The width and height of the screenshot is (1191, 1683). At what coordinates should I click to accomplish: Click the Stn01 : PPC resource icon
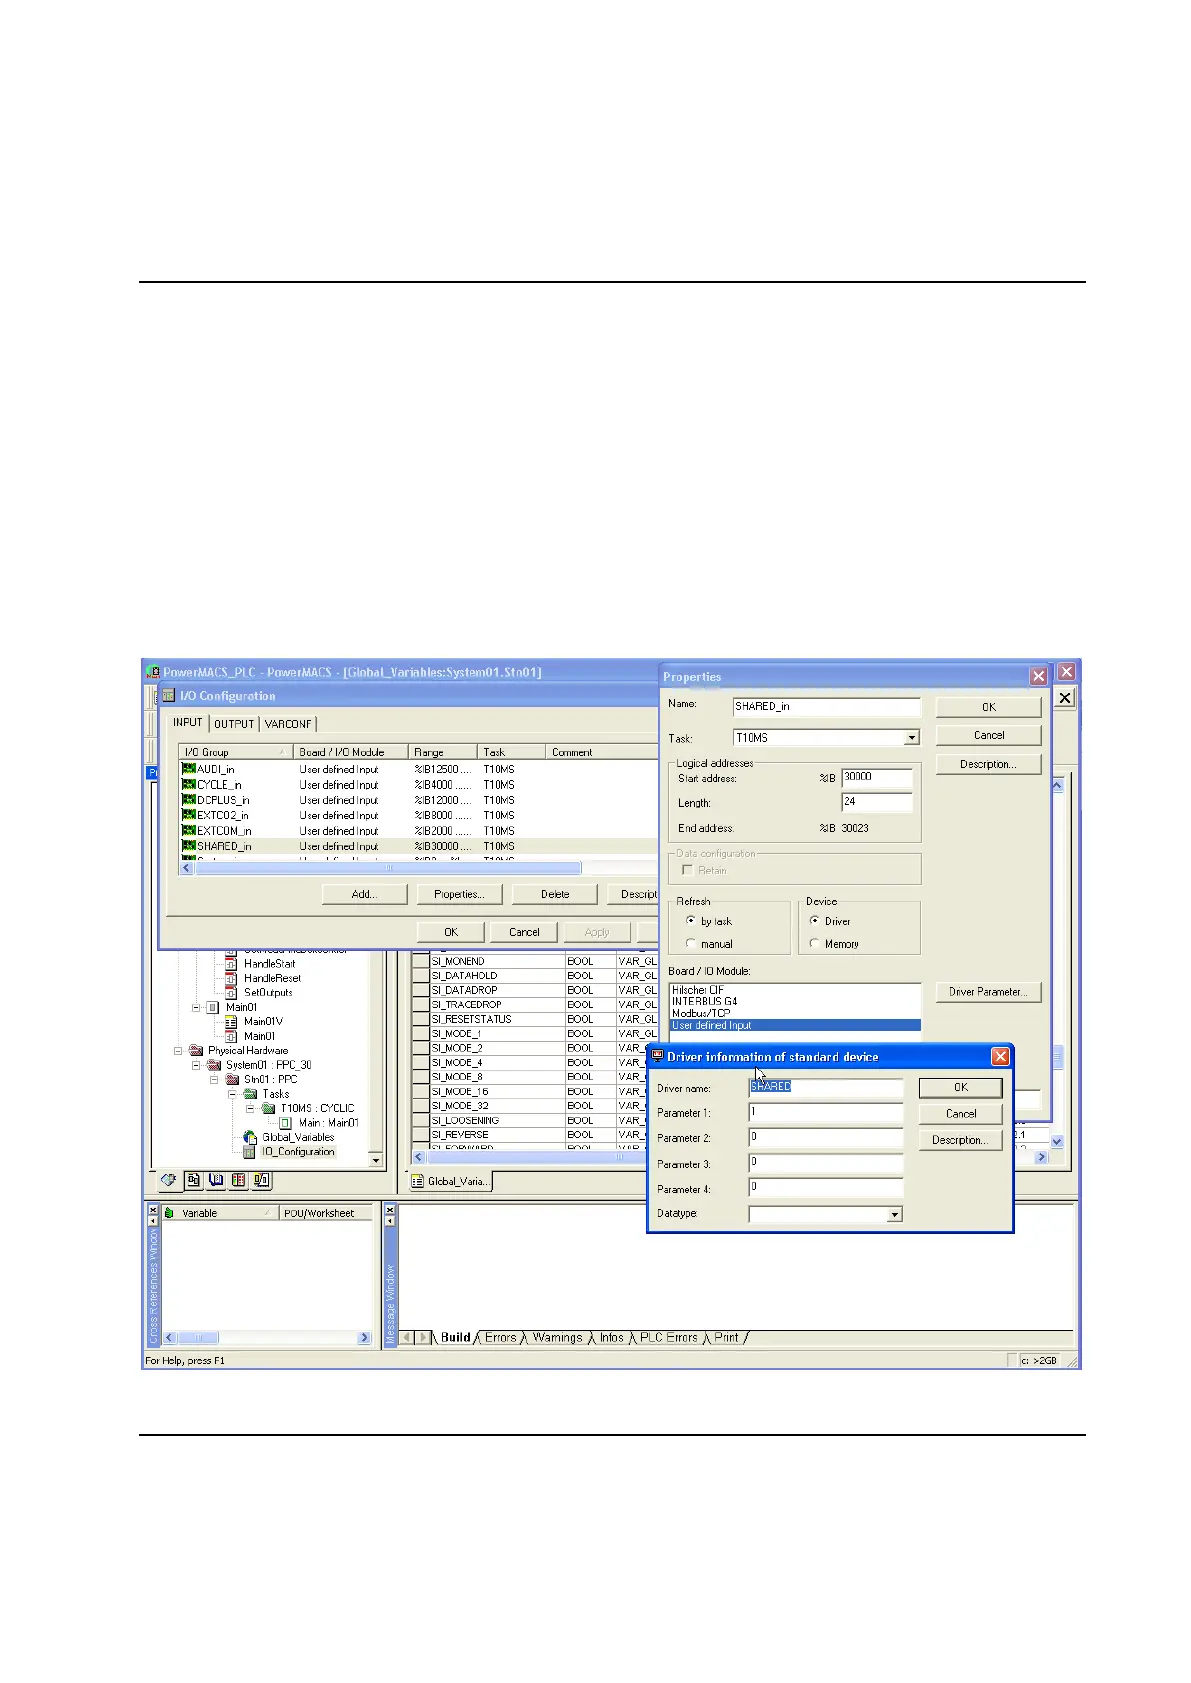(x=233, y=1080)
